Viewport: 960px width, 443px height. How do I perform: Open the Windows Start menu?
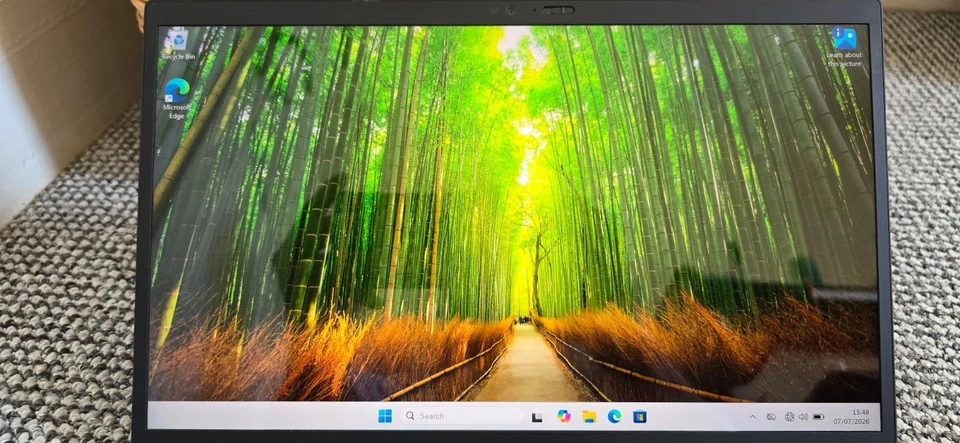click(x=385, y=416)
